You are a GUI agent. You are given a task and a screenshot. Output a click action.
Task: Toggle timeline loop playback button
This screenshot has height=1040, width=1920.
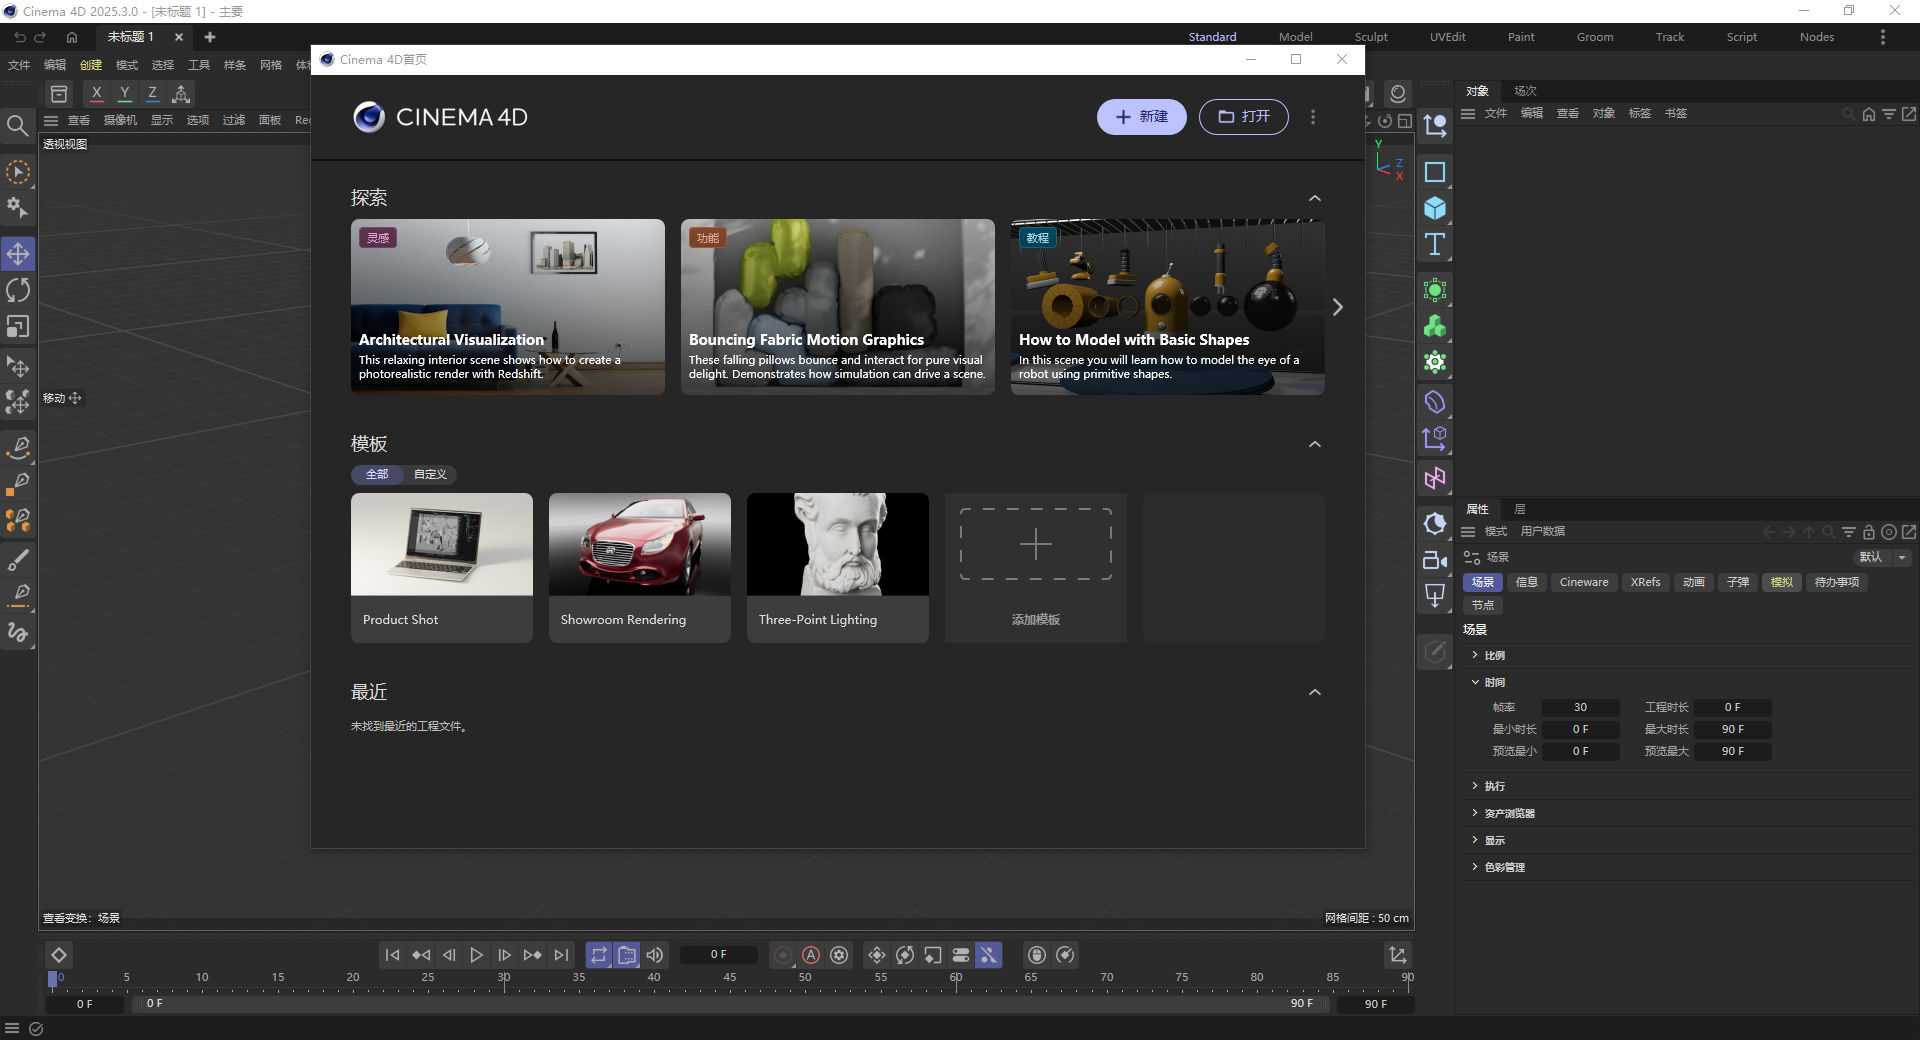[598, 955]
